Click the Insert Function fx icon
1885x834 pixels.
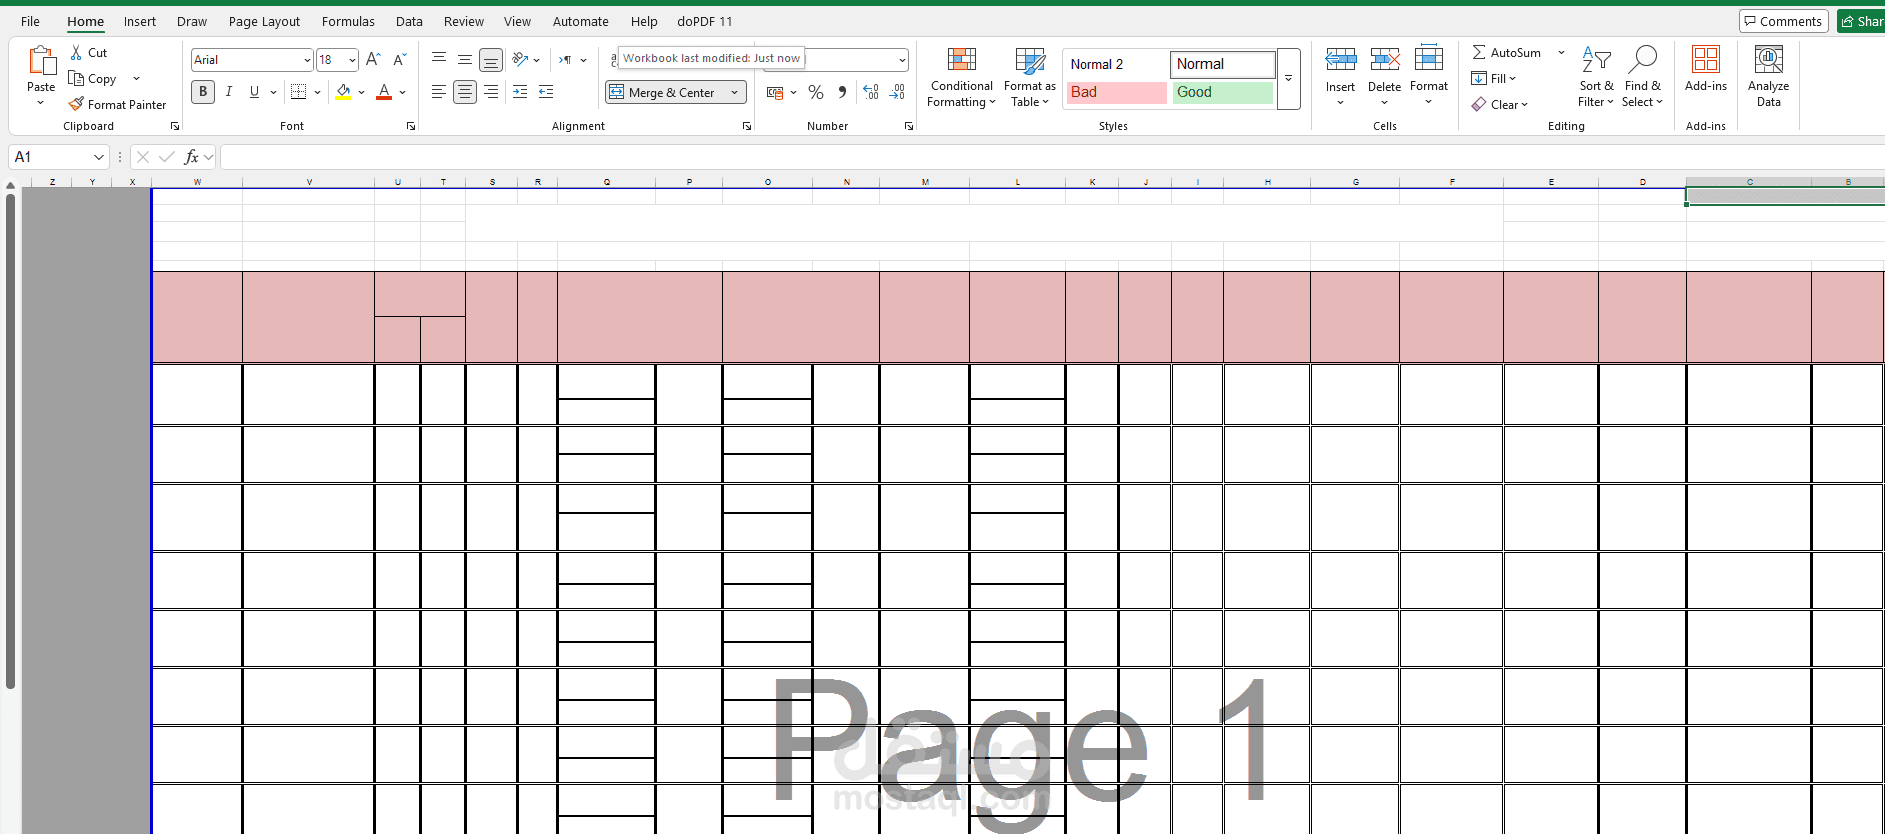pos(192,157)
